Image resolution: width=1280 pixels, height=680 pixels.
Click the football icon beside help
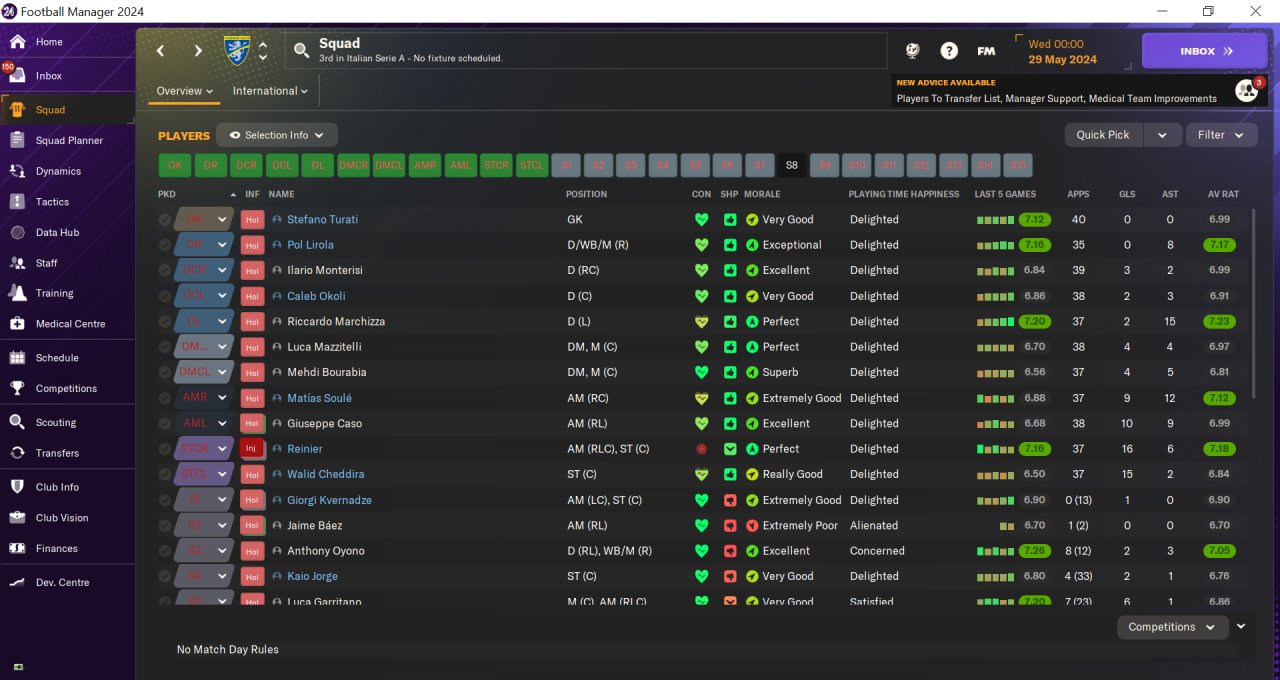(x=912, y=51)
